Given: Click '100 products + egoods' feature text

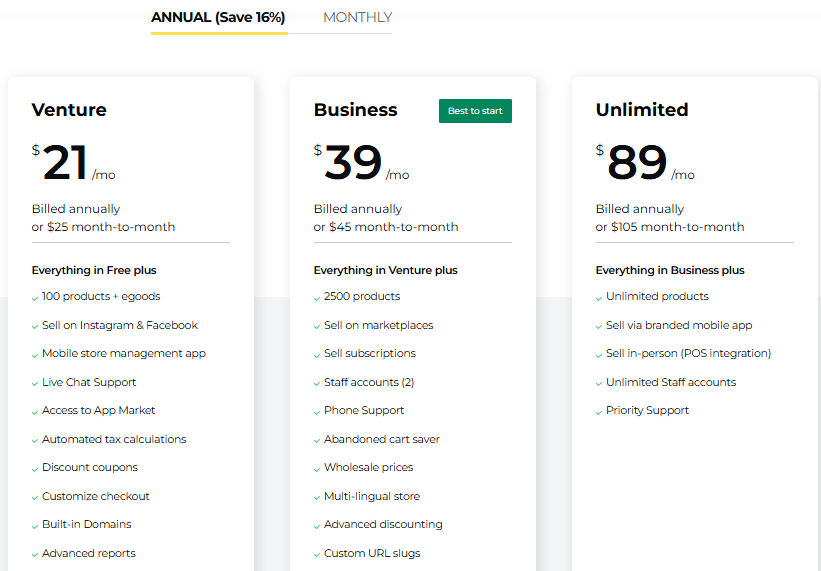Looking at the screenshot, I should (x=101, y=296).
